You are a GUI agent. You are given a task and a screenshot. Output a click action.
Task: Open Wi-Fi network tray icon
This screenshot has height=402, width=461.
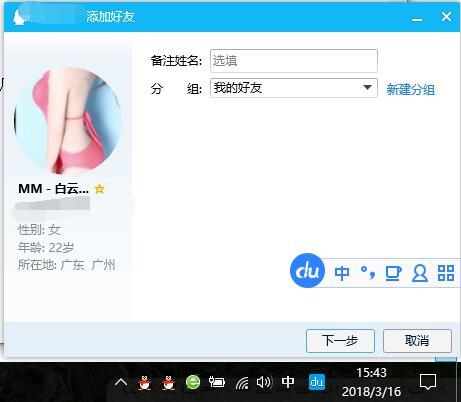(242, 383)
